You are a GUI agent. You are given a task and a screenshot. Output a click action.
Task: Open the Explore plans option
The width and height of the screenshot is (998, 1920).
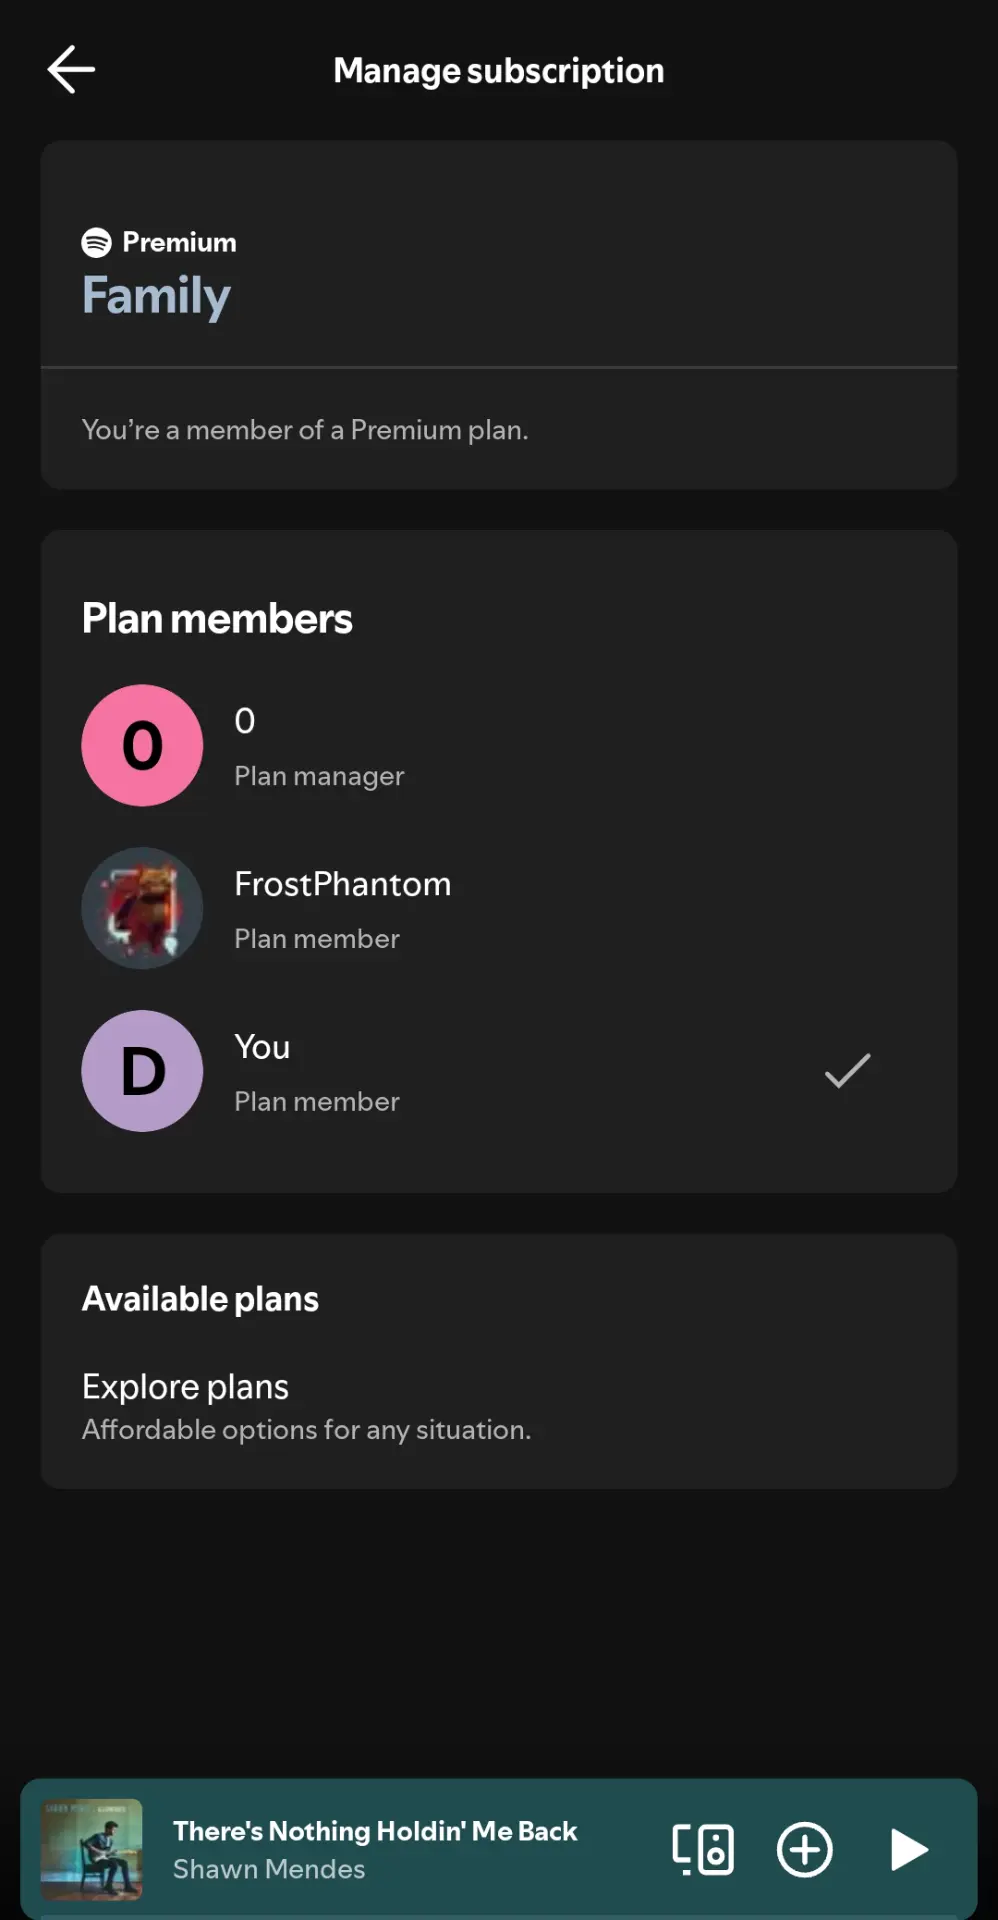[499, 1407]
